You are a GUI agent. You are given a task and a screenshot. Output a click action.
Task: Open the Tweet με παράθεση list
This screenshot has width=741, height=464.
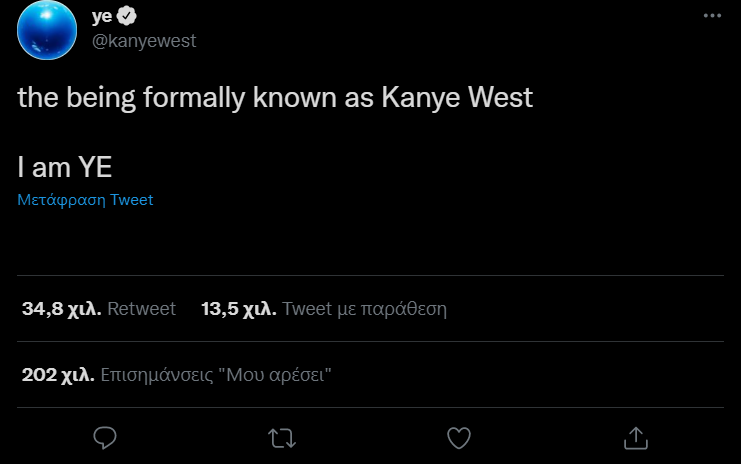364,309
